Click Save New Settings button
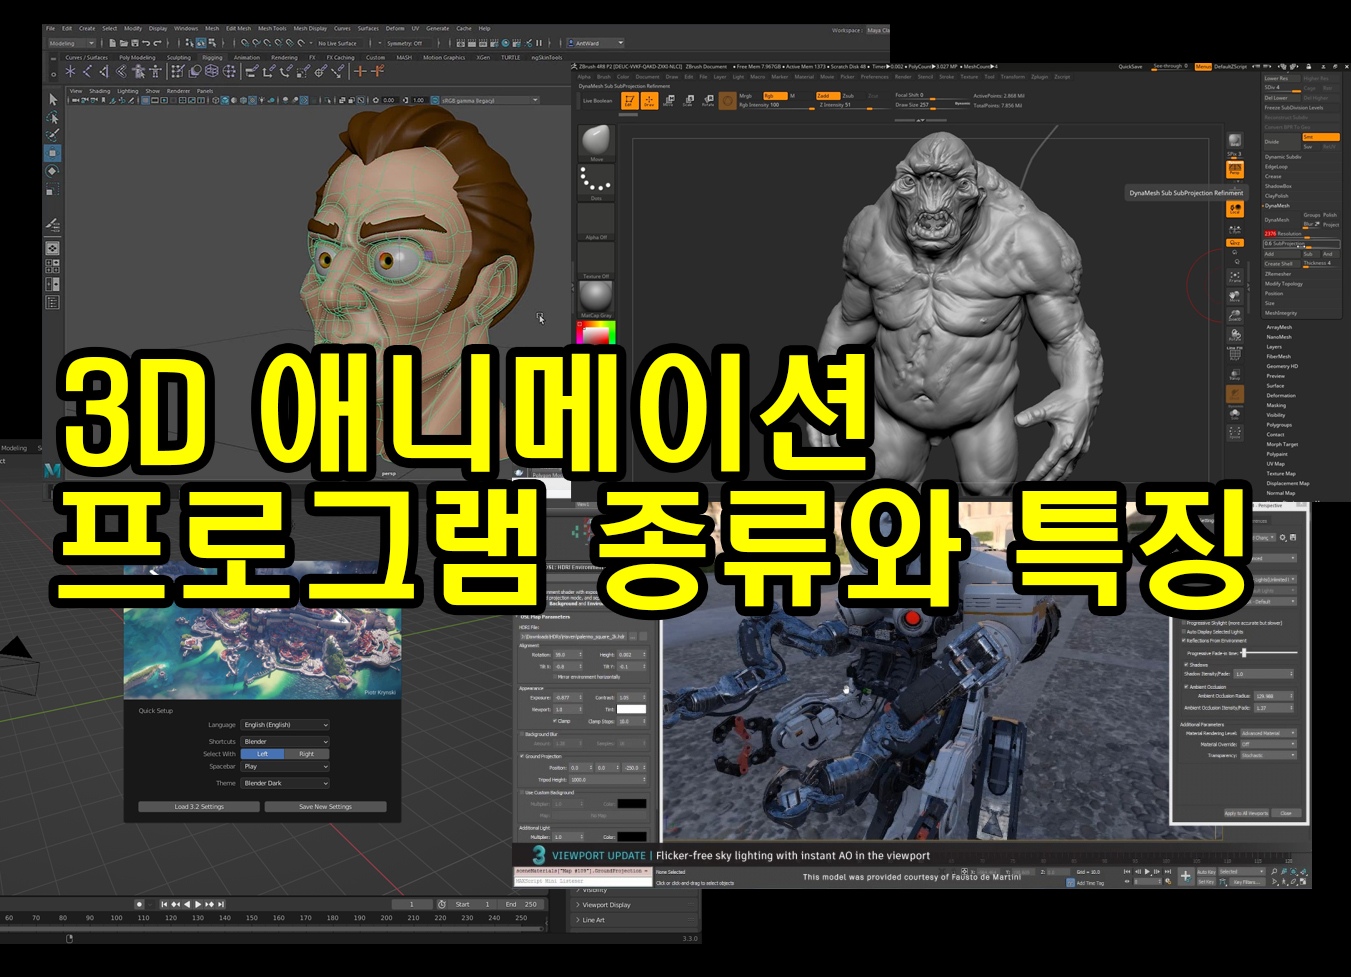 point(325,806)
